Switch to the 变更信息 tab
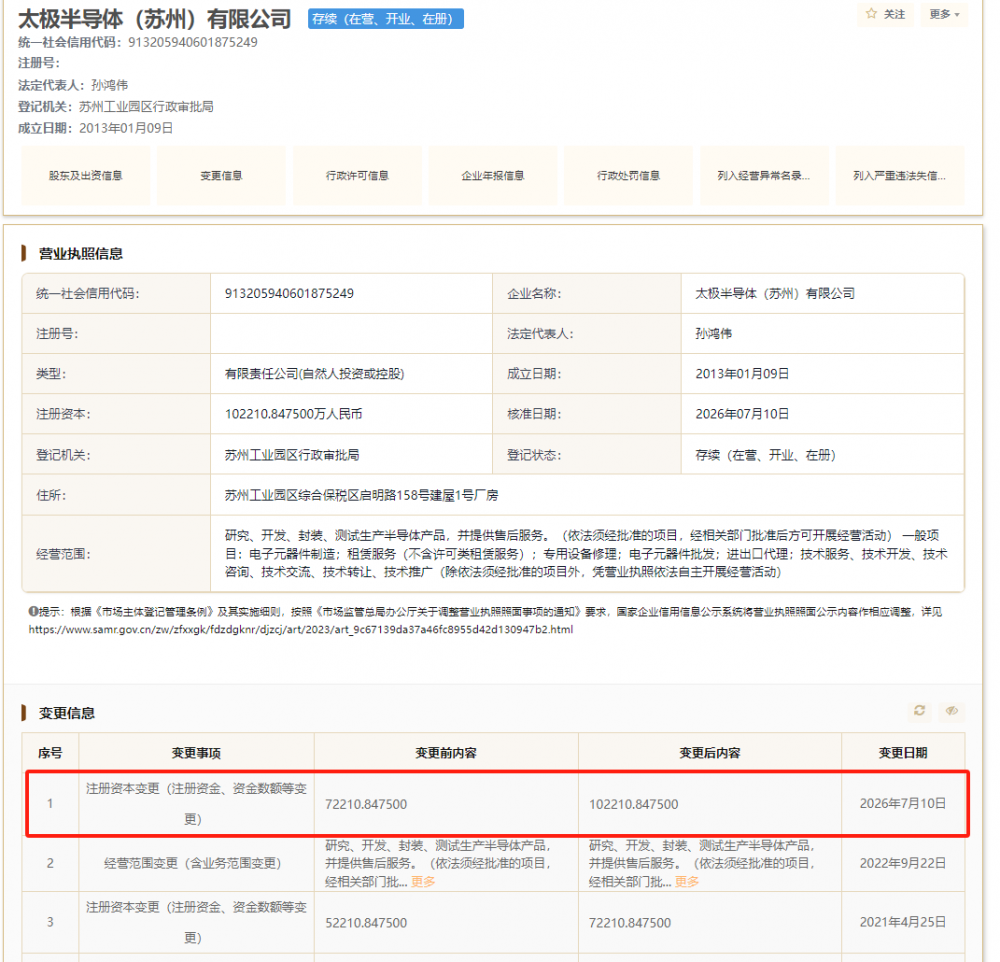This screenshot has width=1000, height=962. click(x=221, y=175)
